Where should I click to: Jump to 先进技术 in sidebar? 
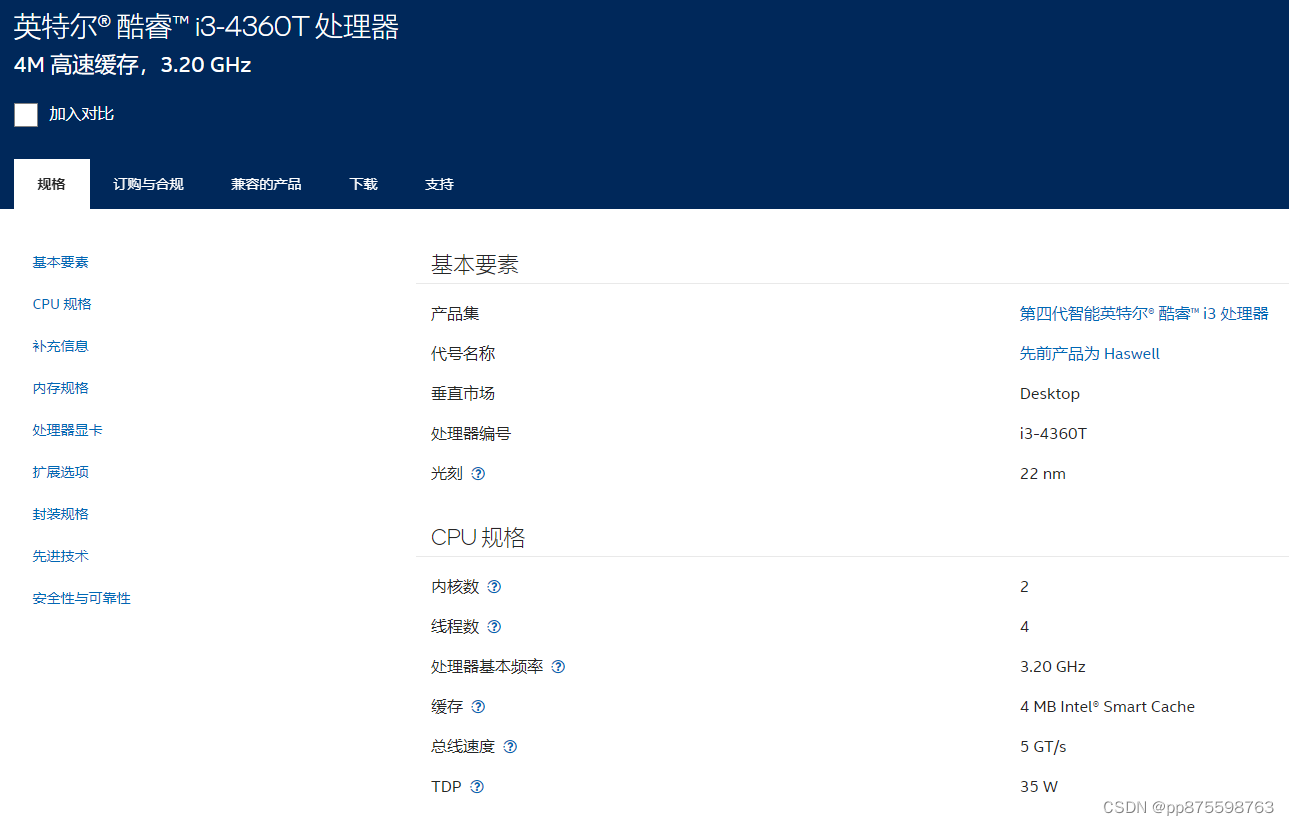[x=60, y=556]
